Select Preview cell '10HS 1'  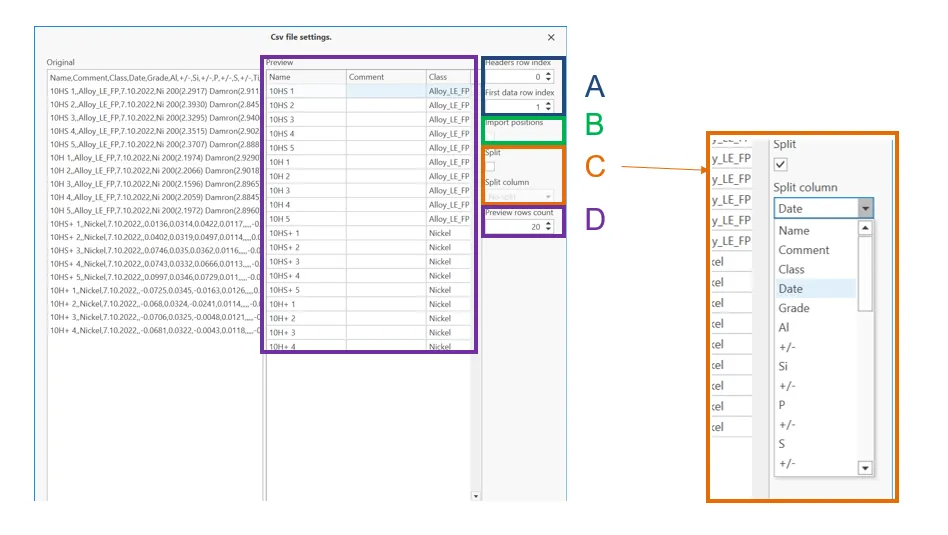(x=306, y=91)
